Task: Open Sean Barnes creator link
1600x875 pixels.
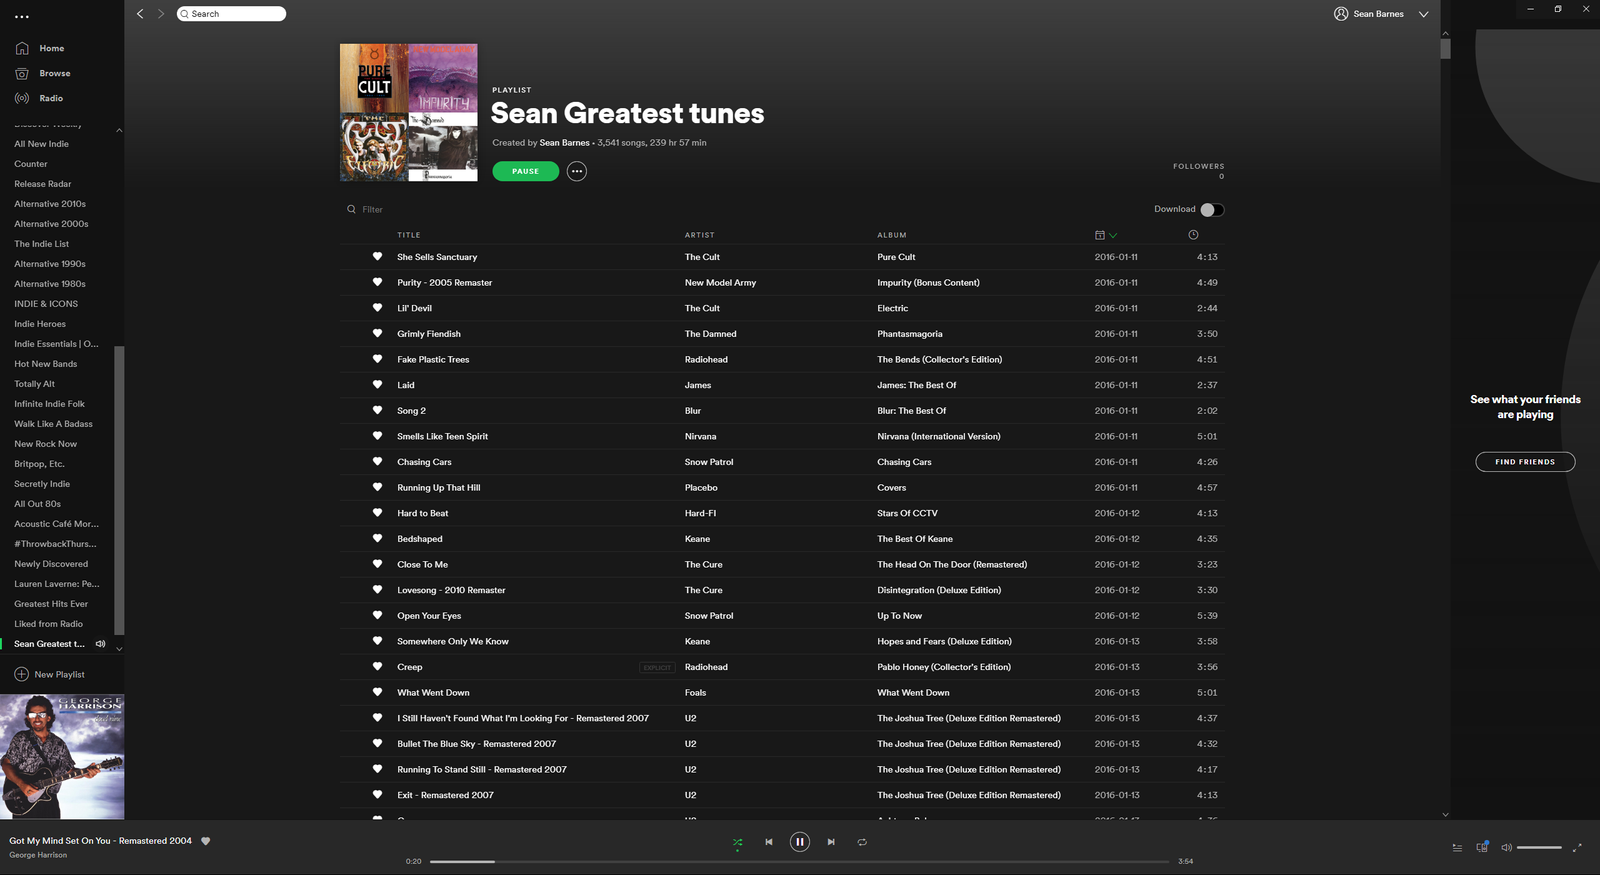Action: pos(565,143)
